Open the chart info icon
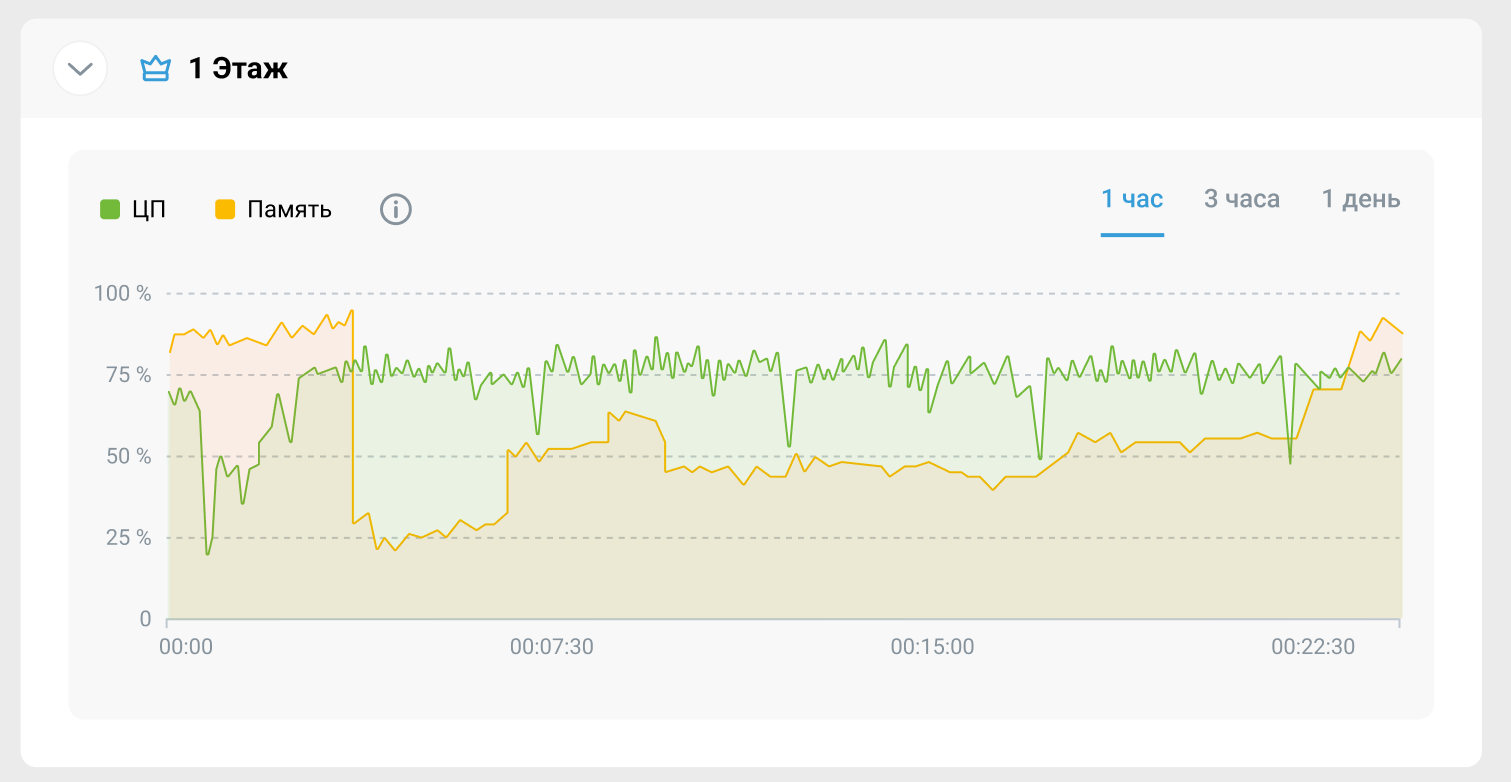This screenshot has height=782, width=1511. [x=396, y=210]
